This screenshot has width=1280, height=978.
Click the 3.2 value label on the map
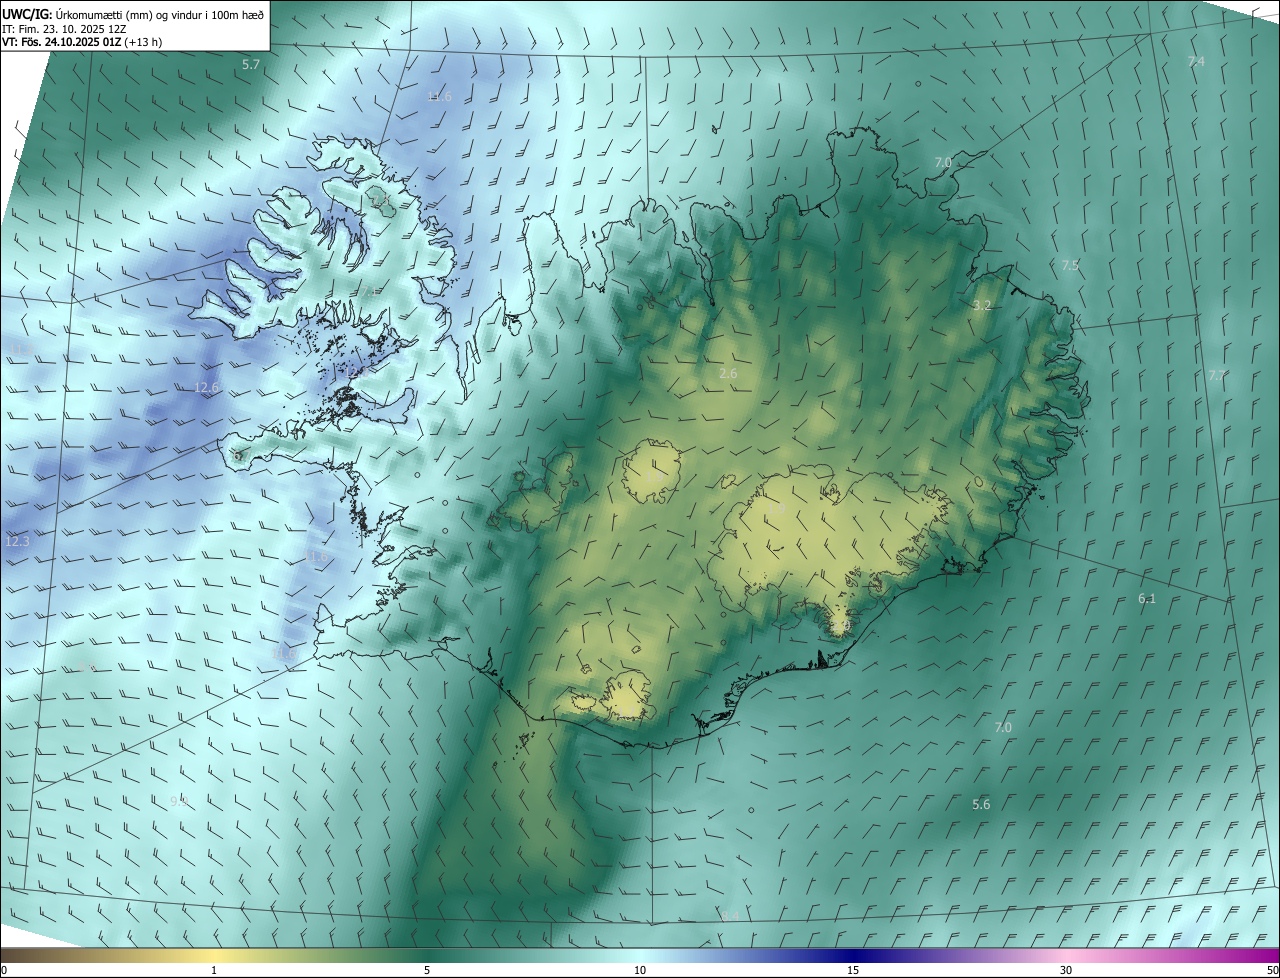(x=982, y=306)
